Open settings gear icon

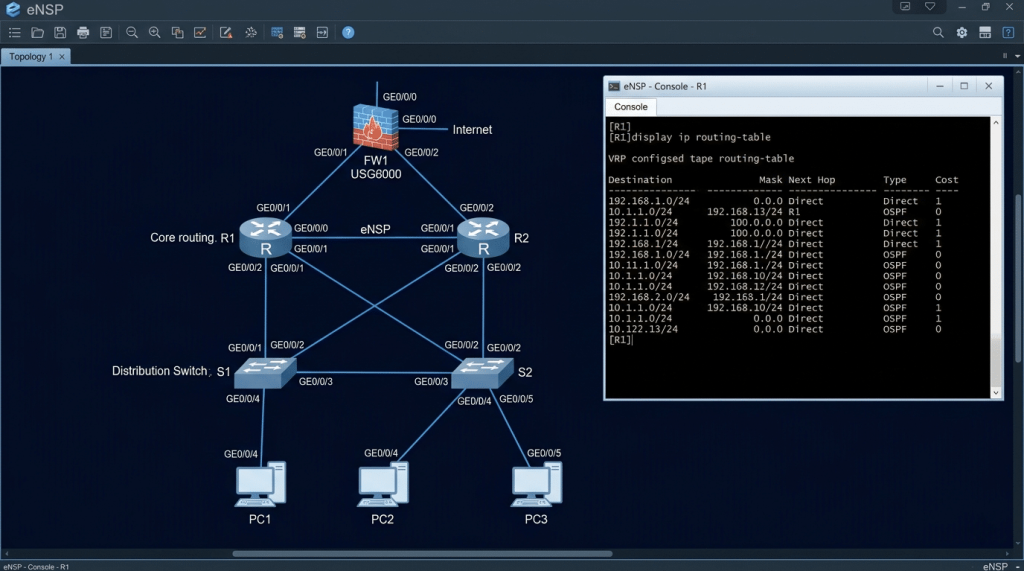coord(962,32)
